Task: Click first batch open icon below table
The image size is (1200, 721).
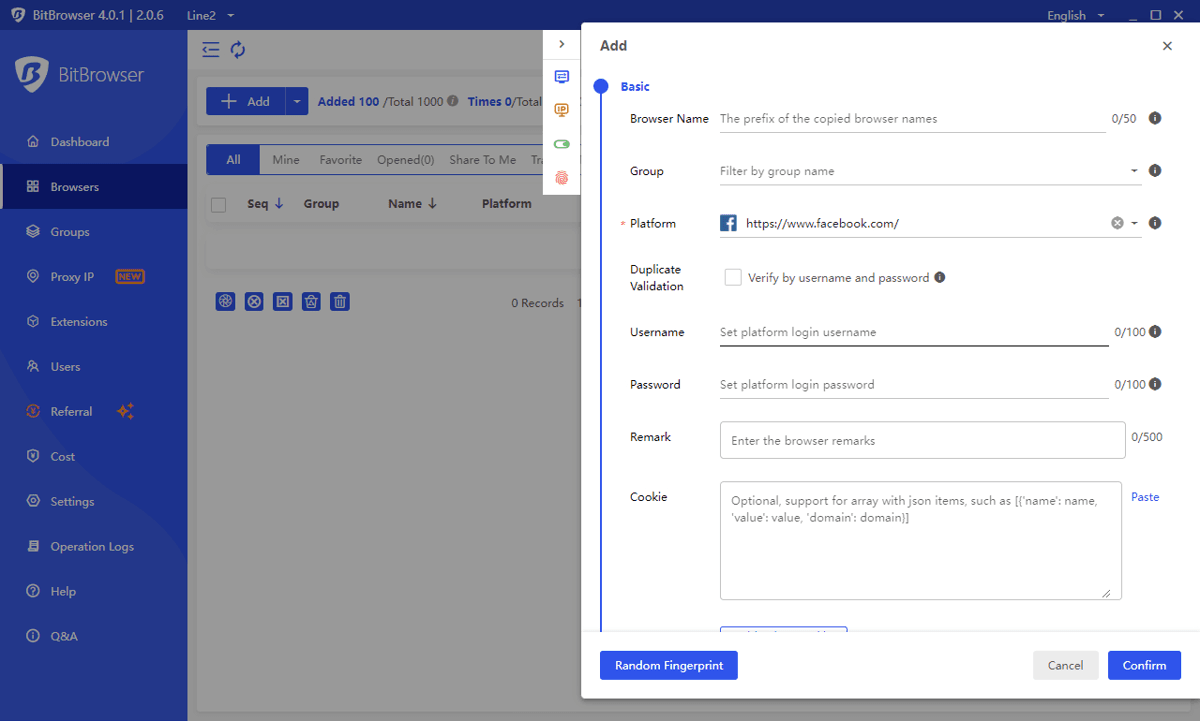Action: click(x=226, y=301)
